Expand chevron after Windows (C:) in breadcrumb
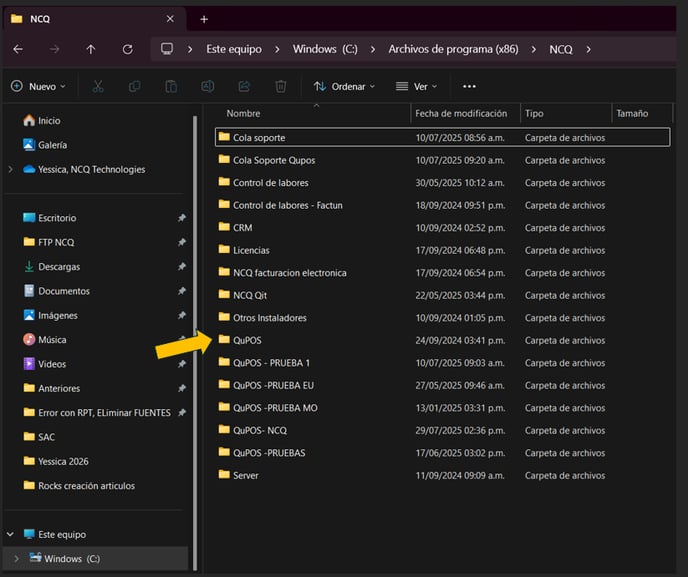This screenshot has height=577, width=688. [x=373, y=50]
